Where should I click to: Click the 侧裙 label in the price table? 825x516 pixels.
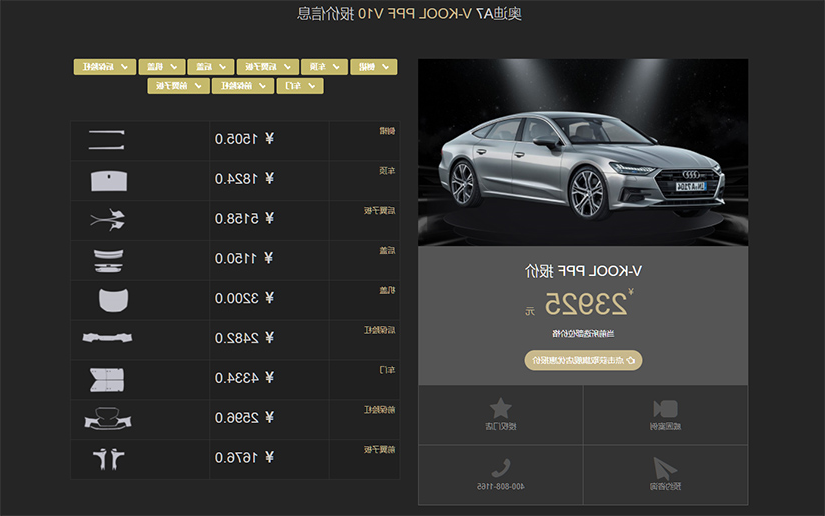click(x=387, y=131)
